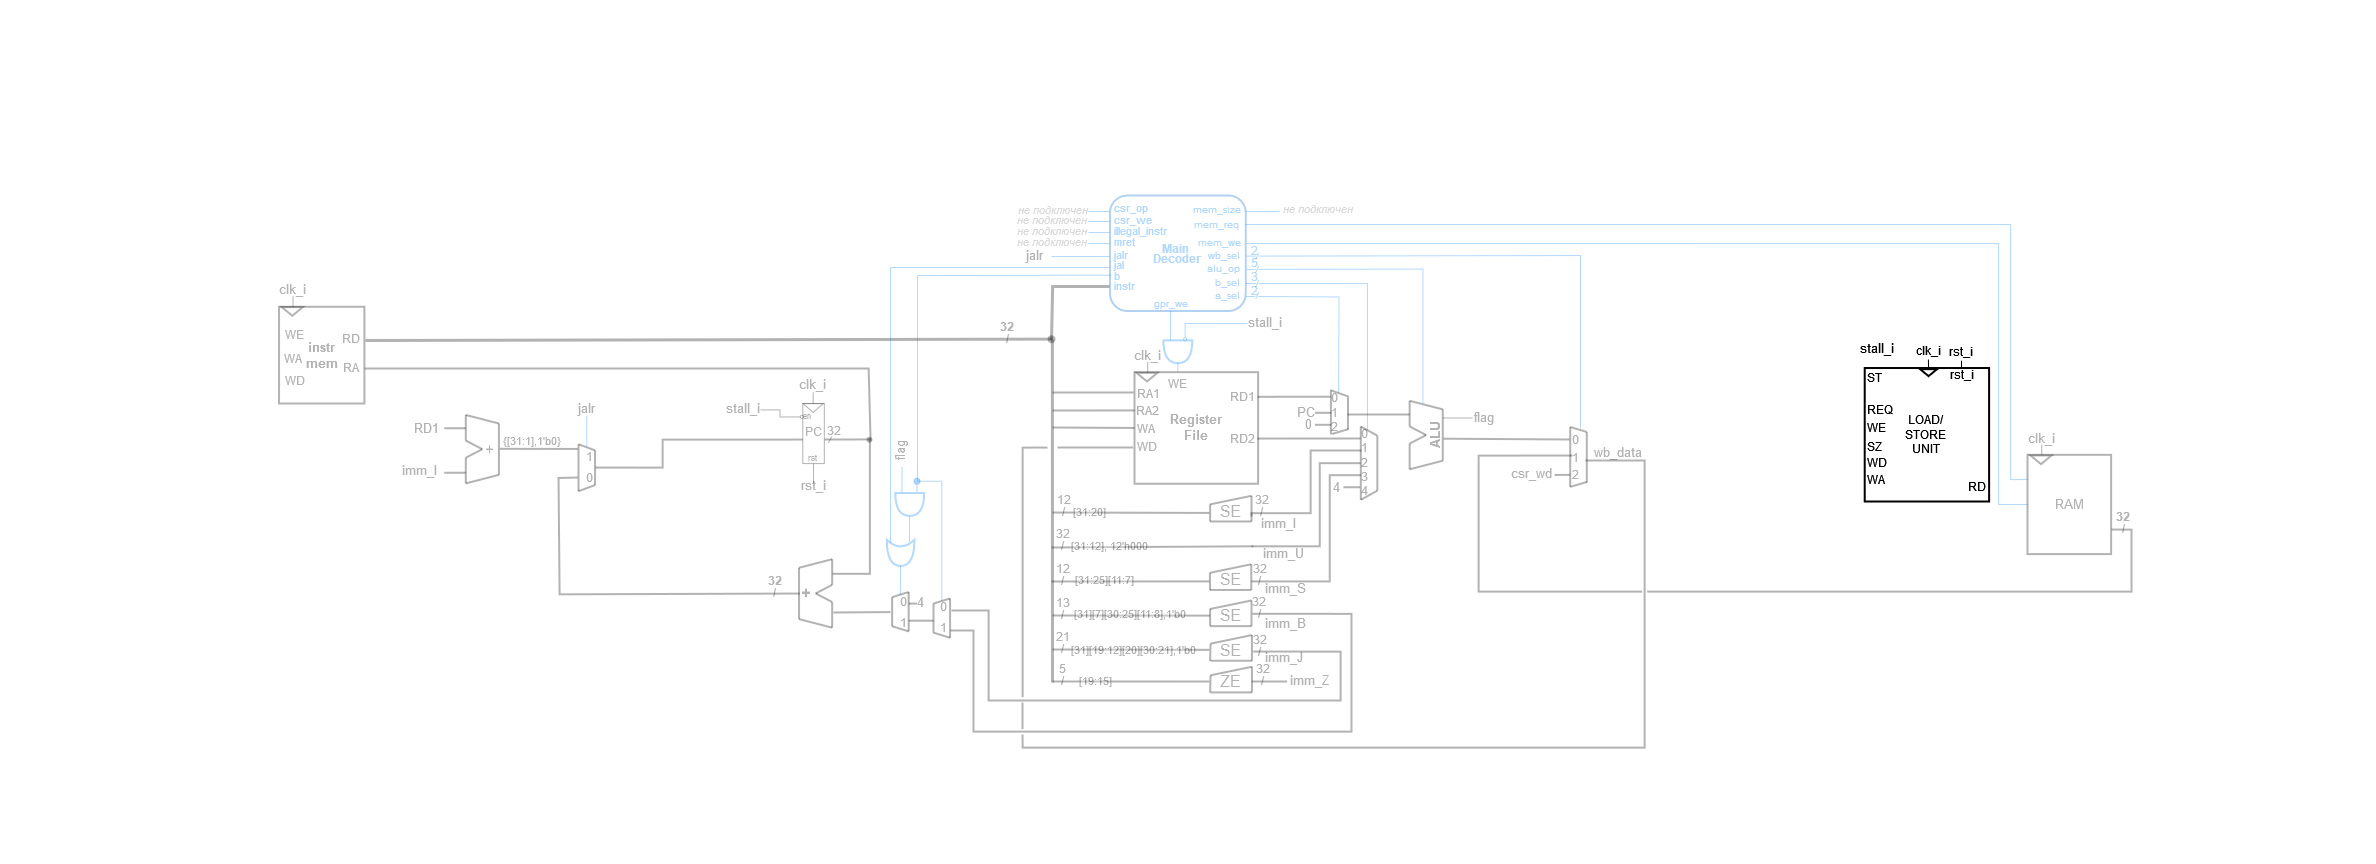Image resolution: width=2376 pixels, height=864 pixels.
Task: Click the PC register block
Action: click(x=813, y=433)
